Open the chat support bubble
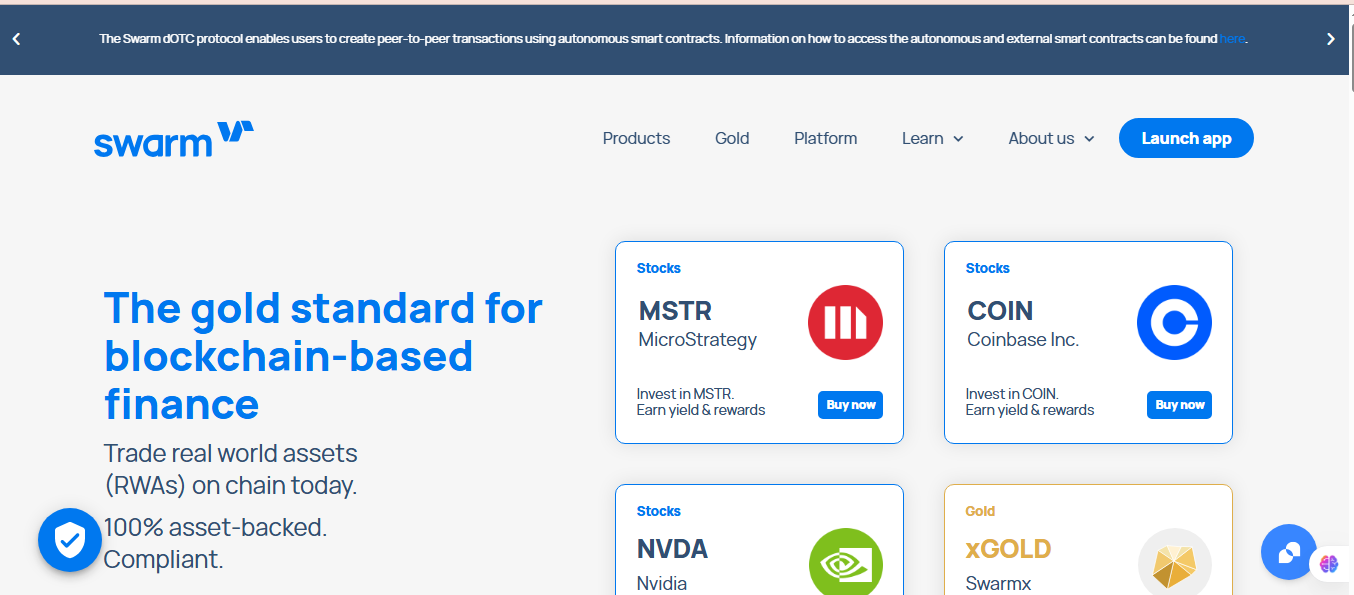This screenshot has width=1354, height=595. 1288,552
